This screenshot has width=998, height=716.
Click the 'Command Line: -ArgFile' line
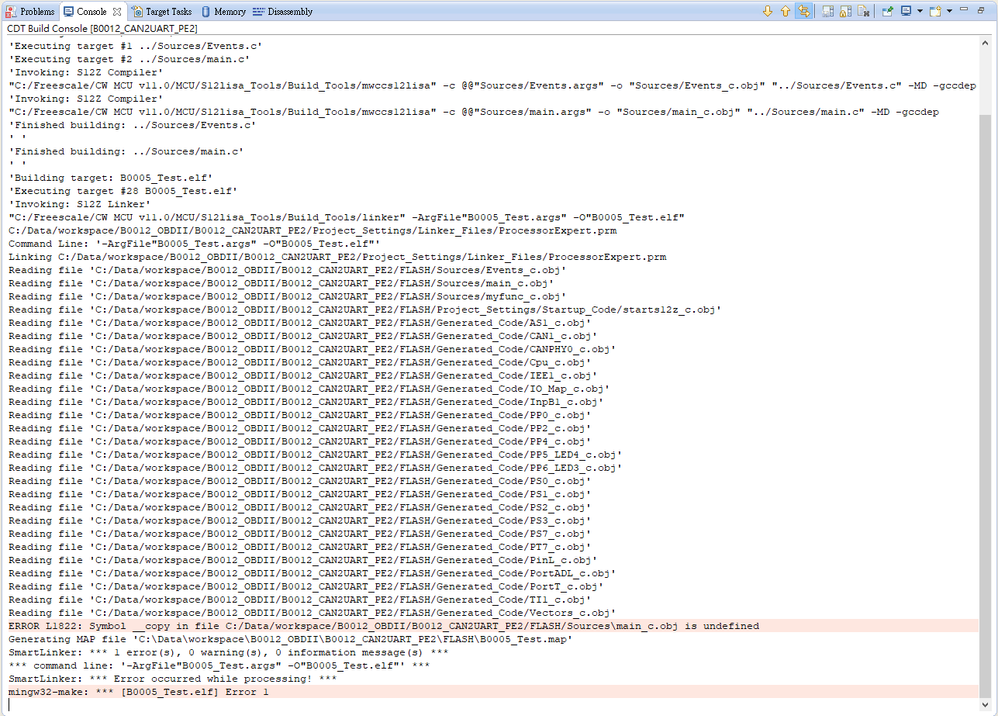point(194,244)
